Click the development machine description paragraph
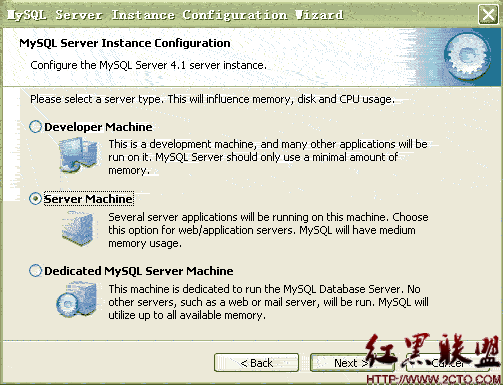 pyautogui.click(x=268, y=157)
